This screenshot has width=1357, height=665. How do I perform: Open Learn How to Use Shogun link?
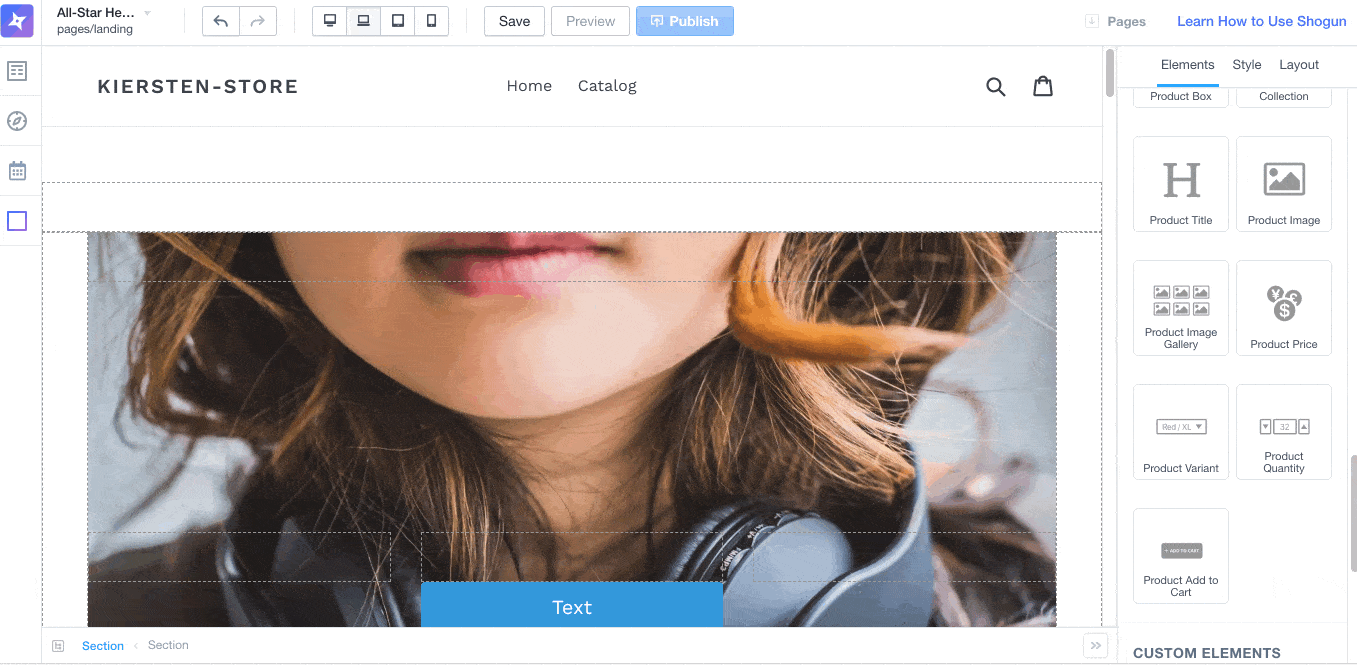coord(1261,21)
